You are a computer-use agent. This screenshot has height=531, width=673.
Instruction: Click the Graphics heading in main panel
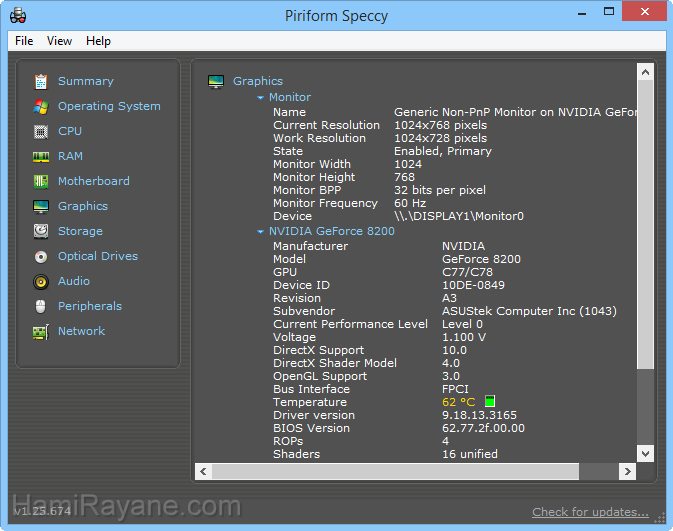(x=258, y=81)
